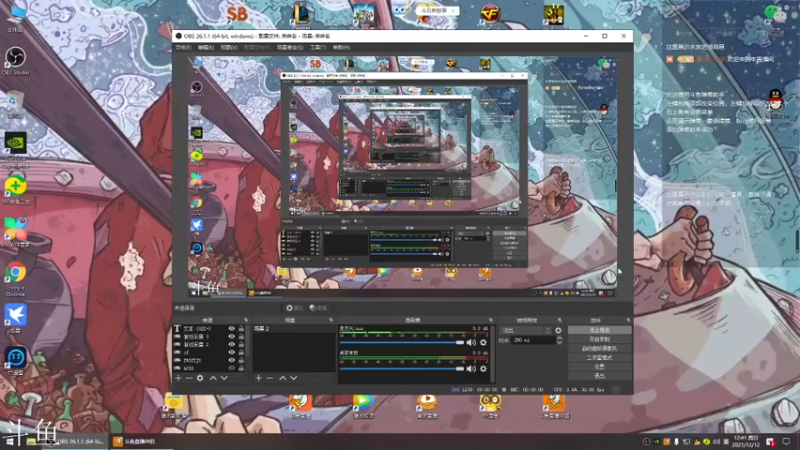Open the 视图(V) menu
This screenshot has width=800, height=450.
(x=229, y=47)
